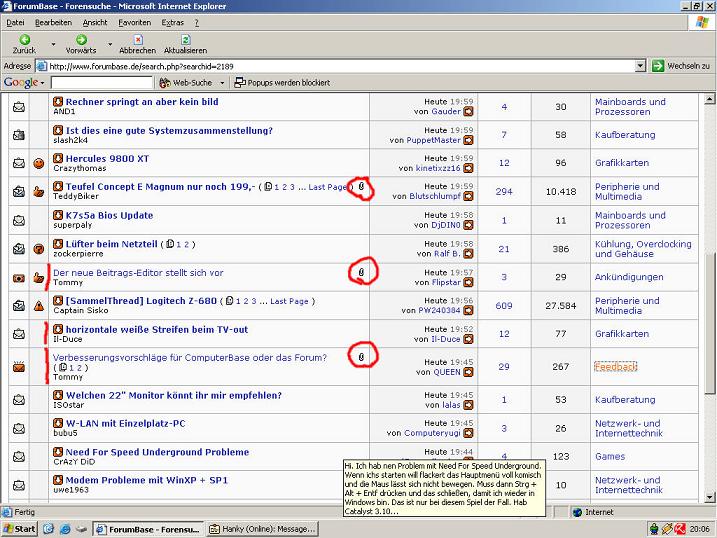Click vertical scrollbar thumb
Viewport: 717px width, 538px height.
(x=709, y=322)
